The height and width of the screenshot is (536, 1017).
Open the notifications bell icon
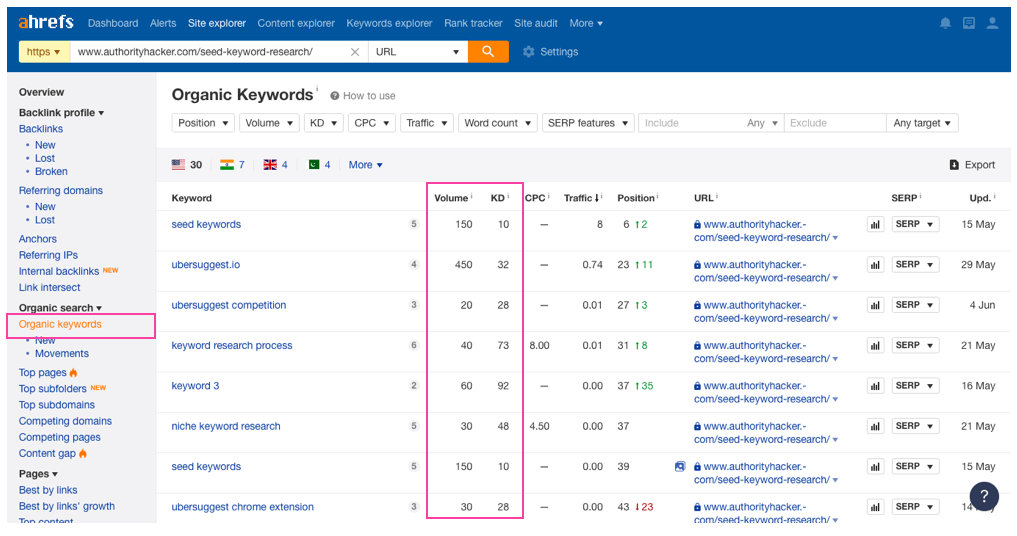pyautogui.click(x=945, y=23)
